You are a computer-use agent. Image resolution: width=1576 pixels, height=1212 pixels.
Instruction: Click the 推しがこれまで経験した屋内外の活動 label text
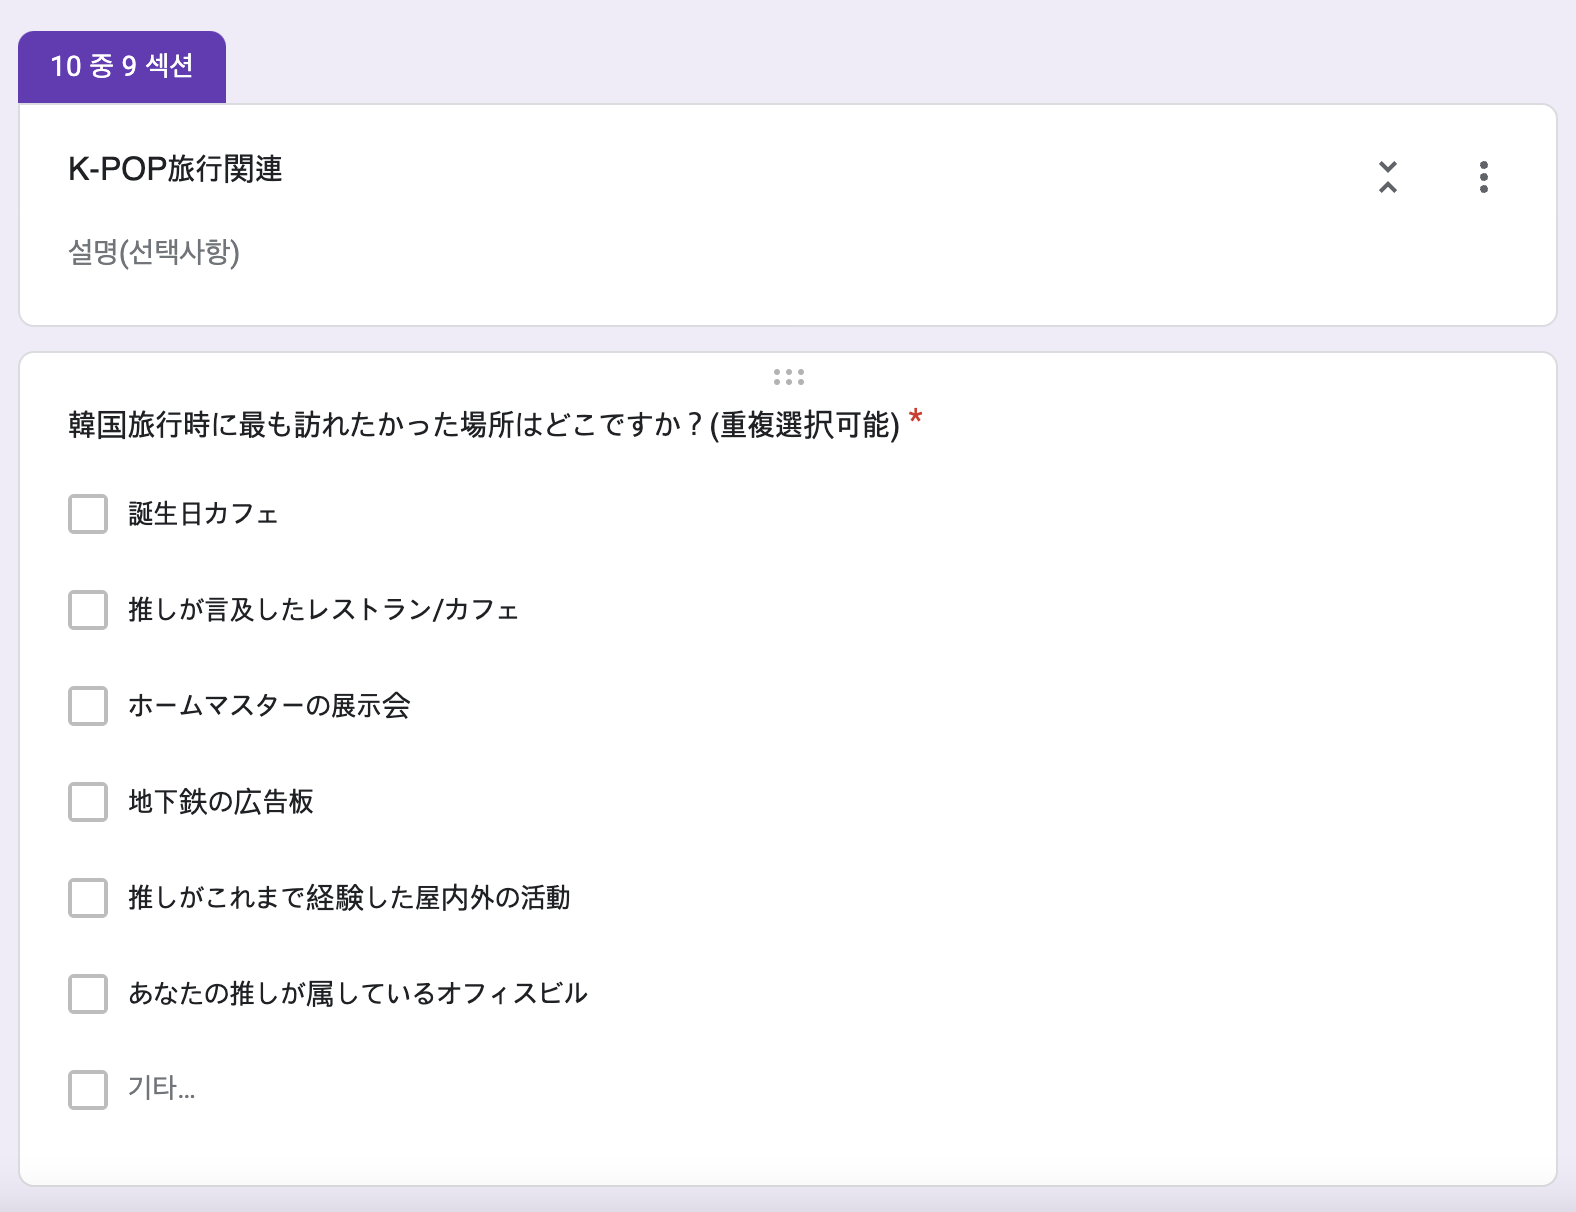coord(349,898)
